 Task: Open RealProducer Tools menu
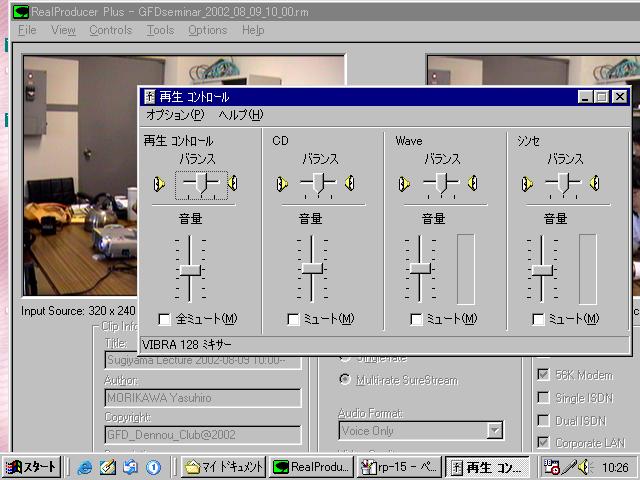[x=160, y=30]
